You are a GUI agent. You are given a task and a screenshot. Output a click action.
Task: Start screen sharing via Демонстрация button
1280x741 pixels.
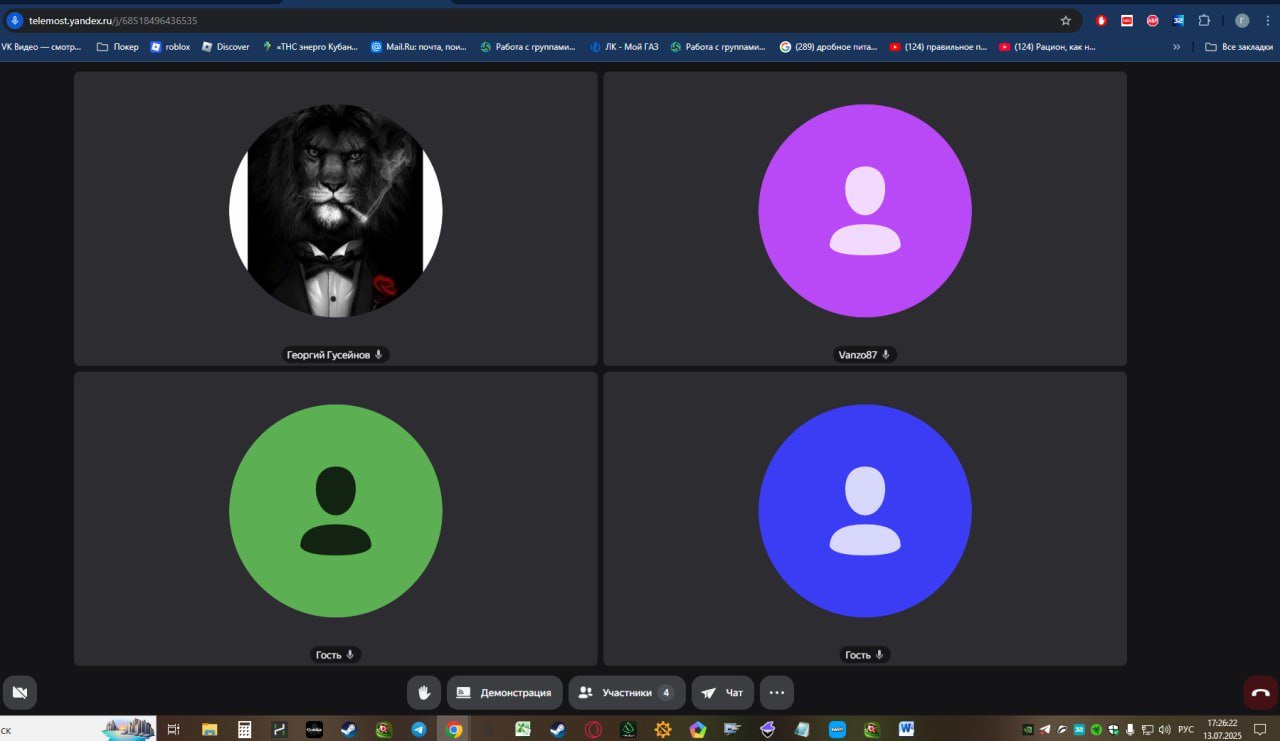click(505, 692)
